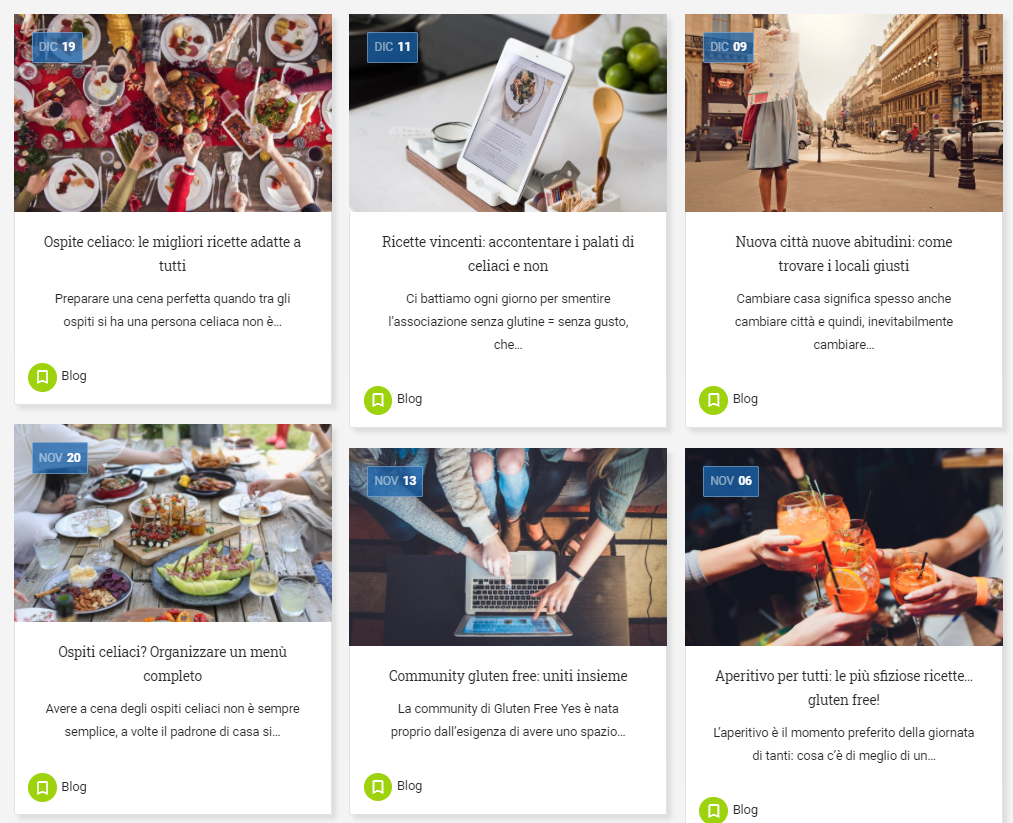
Task: Open the tablet recipe kitchen thumbnail
Action: pyautogui.click(x=508, y=113)
